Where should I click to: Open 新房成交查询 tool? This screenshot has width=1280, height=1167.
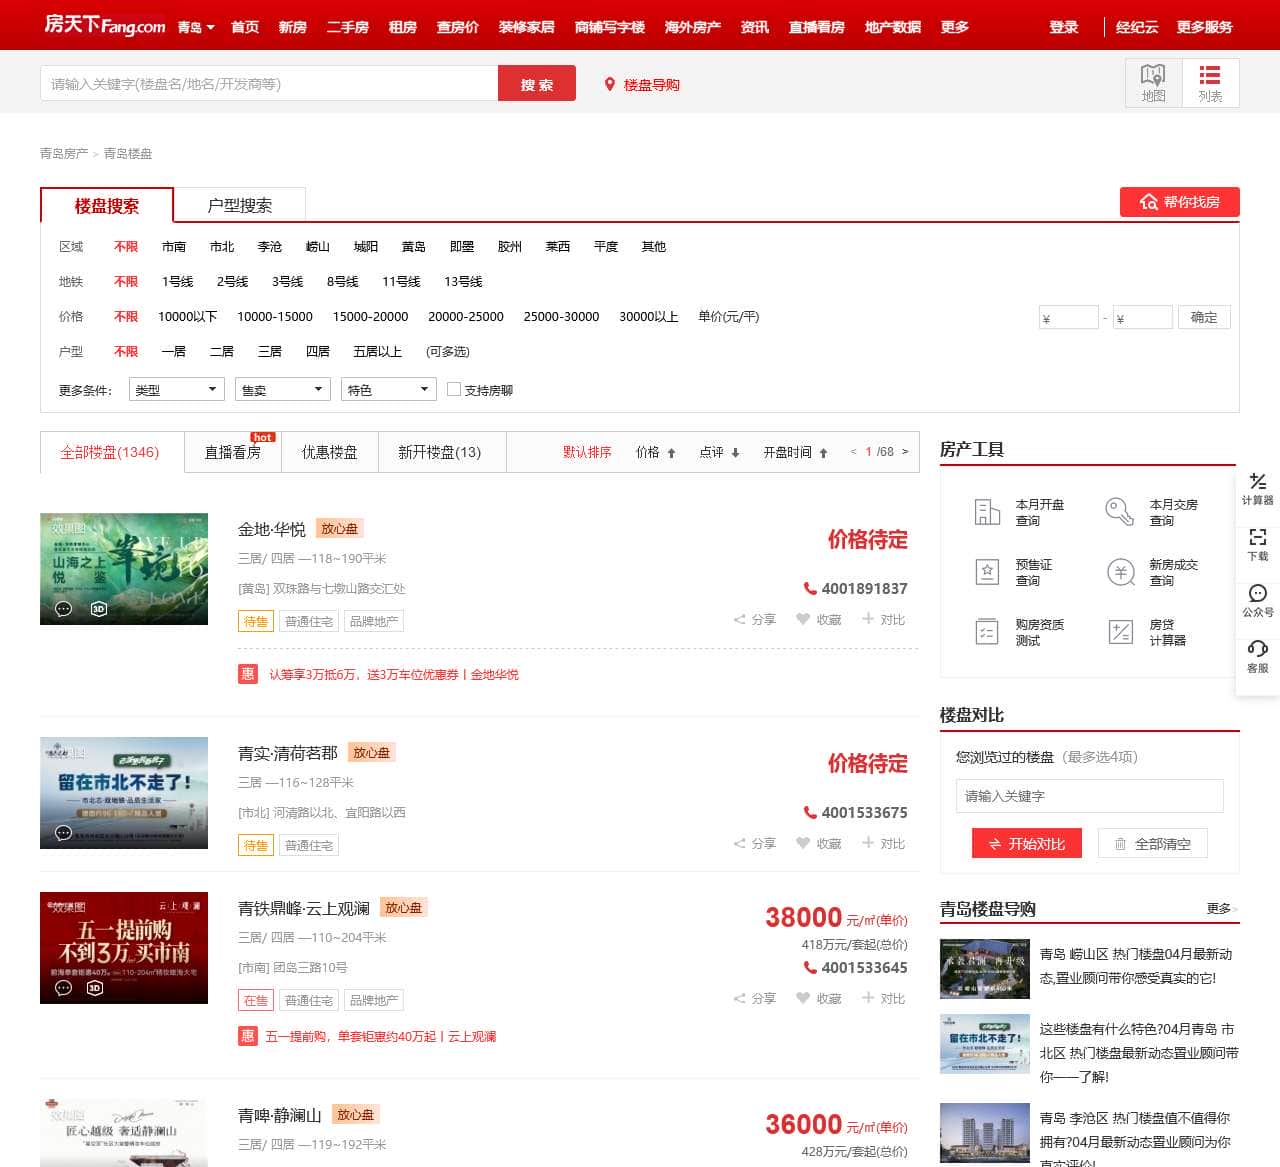click(x=1152, y=572)
